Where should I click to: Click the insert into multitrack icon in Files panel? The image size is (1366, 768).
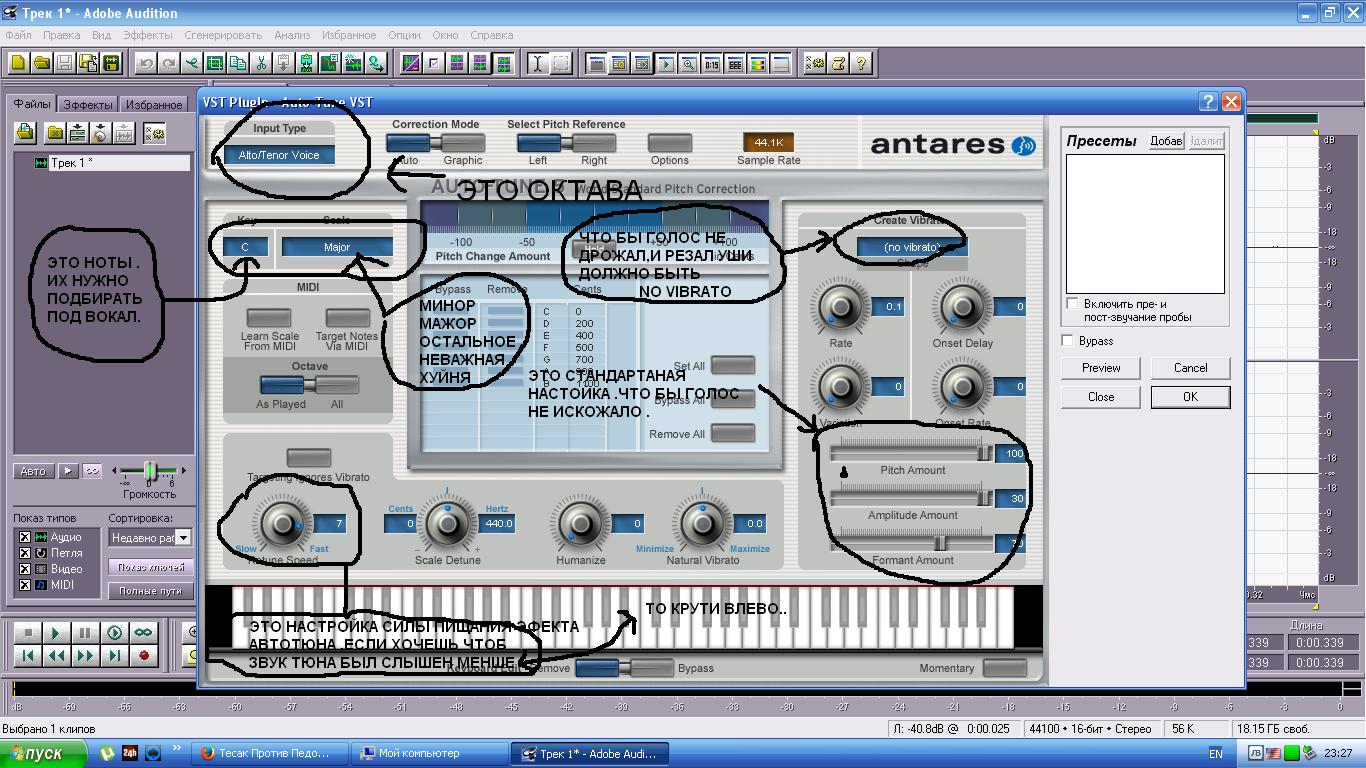(x=77, y=132)
